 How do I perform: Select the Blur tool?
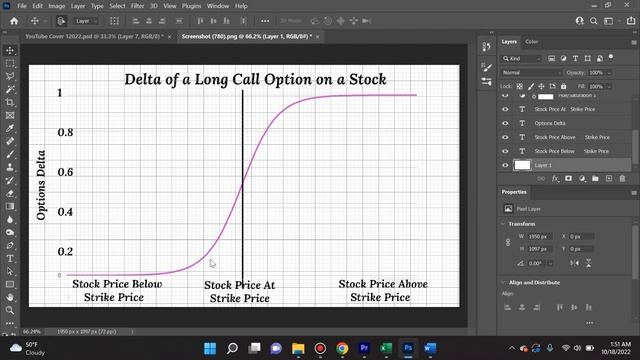click(10, 220)
